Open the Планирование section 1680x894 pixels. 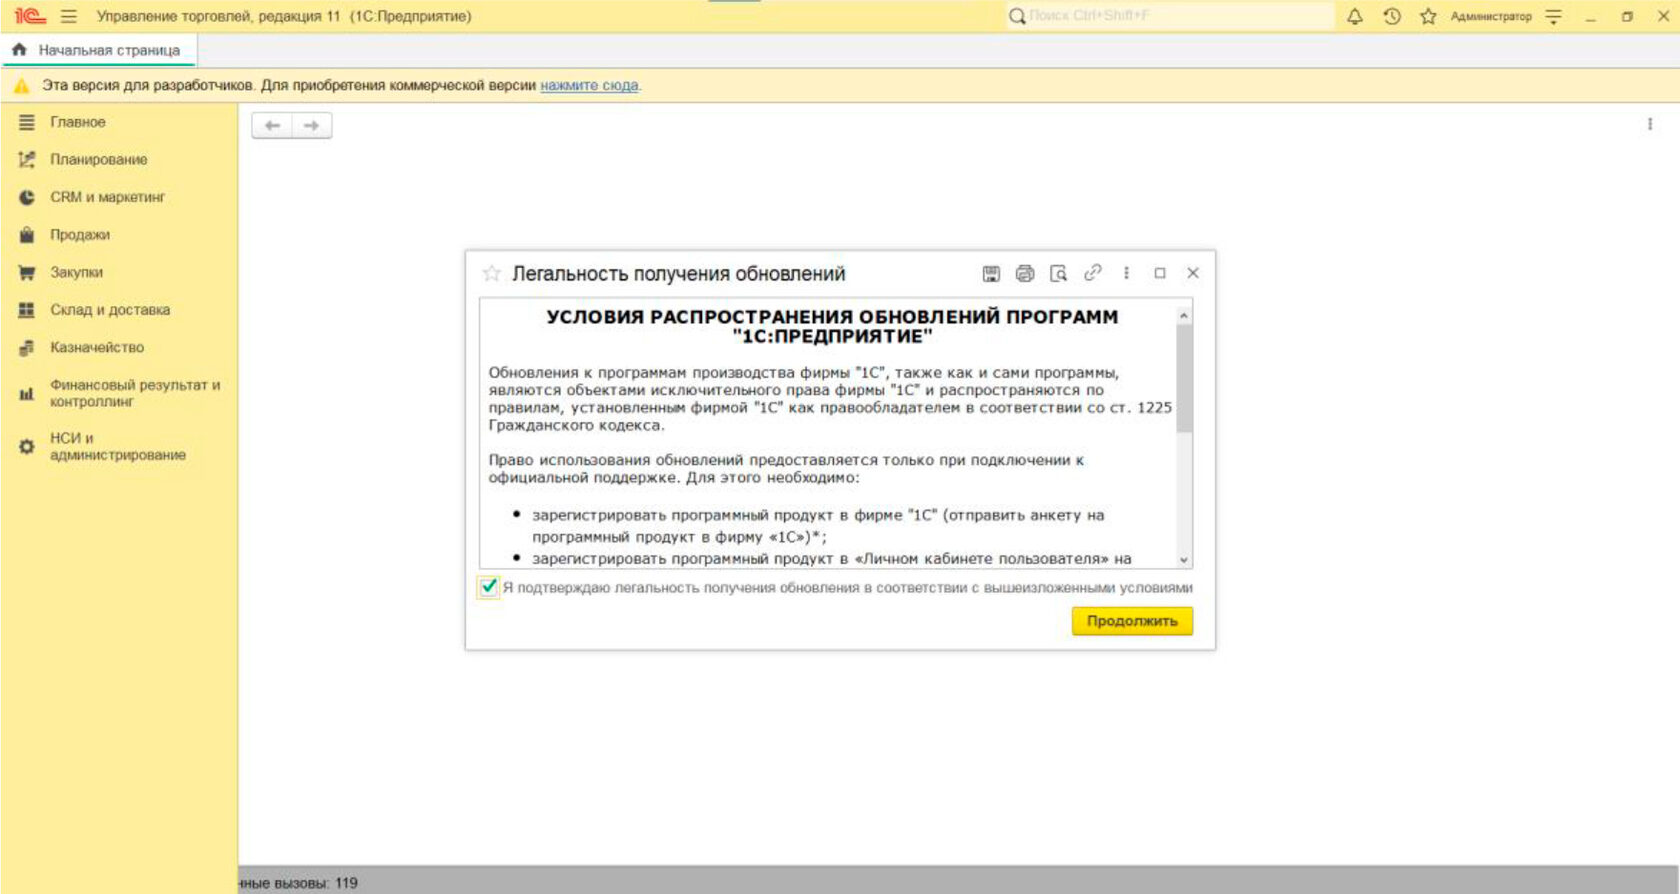coord(99,160)
